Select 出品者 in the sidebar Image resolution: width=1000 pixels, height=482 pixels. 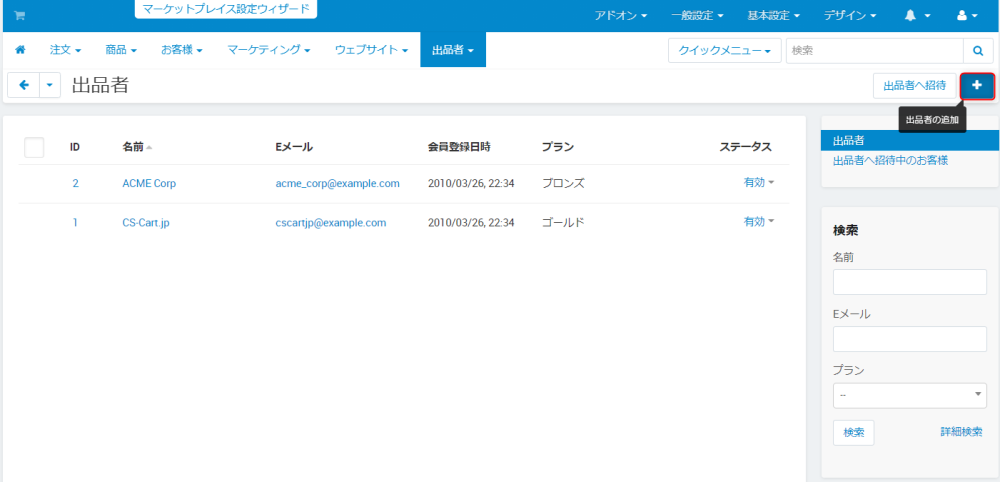point(910,141)
